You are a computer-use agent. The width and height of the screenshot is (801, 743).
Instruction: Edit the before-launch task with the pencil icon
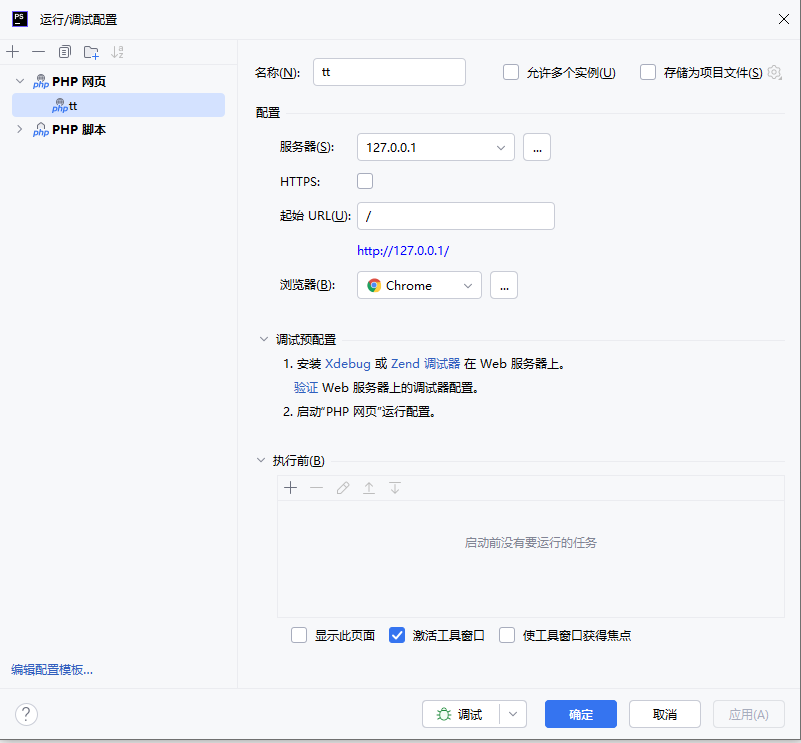(x=343, y=488)
